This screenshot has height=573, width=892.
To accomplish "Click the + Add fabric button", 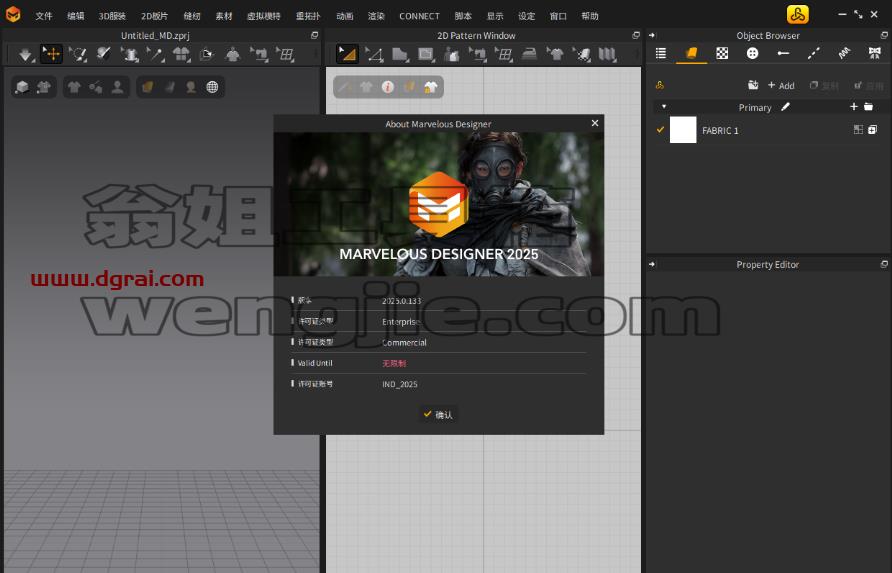I will coord(780,85).
